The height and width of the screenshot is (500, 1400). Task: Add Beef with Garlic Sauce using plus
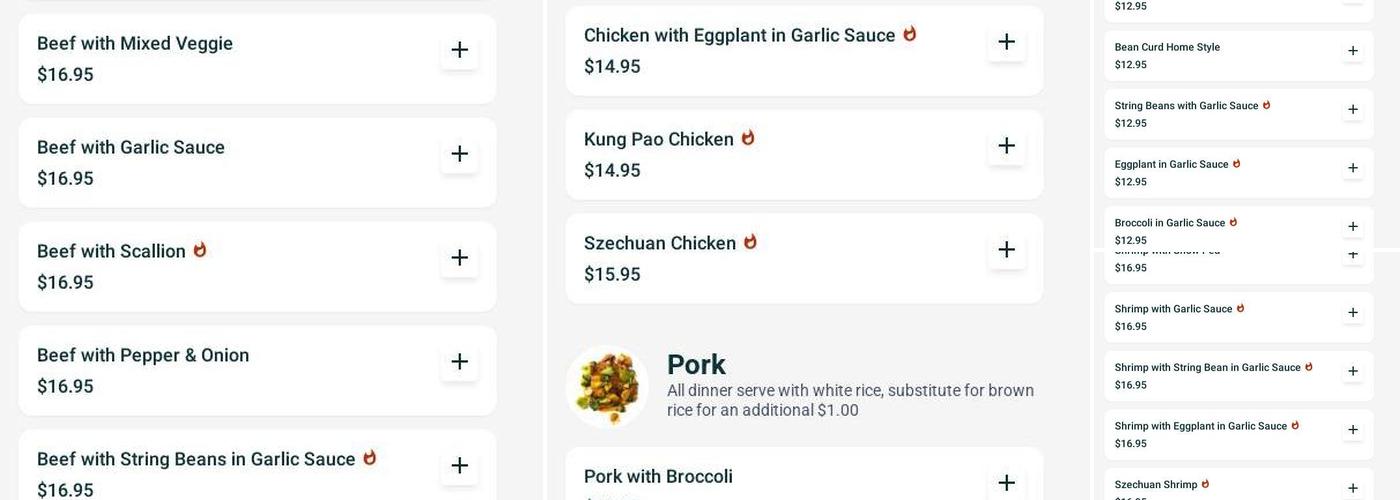click(x=460, y=154)
